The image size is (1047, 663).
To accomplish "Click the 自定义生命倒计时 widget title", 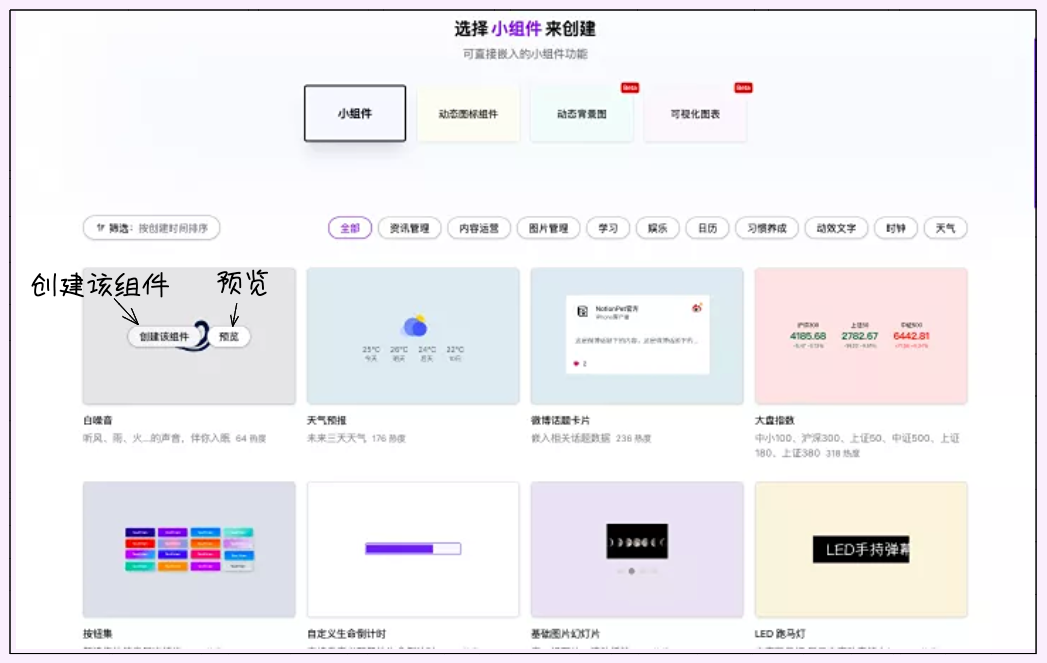I will click(x=347, y=634).
